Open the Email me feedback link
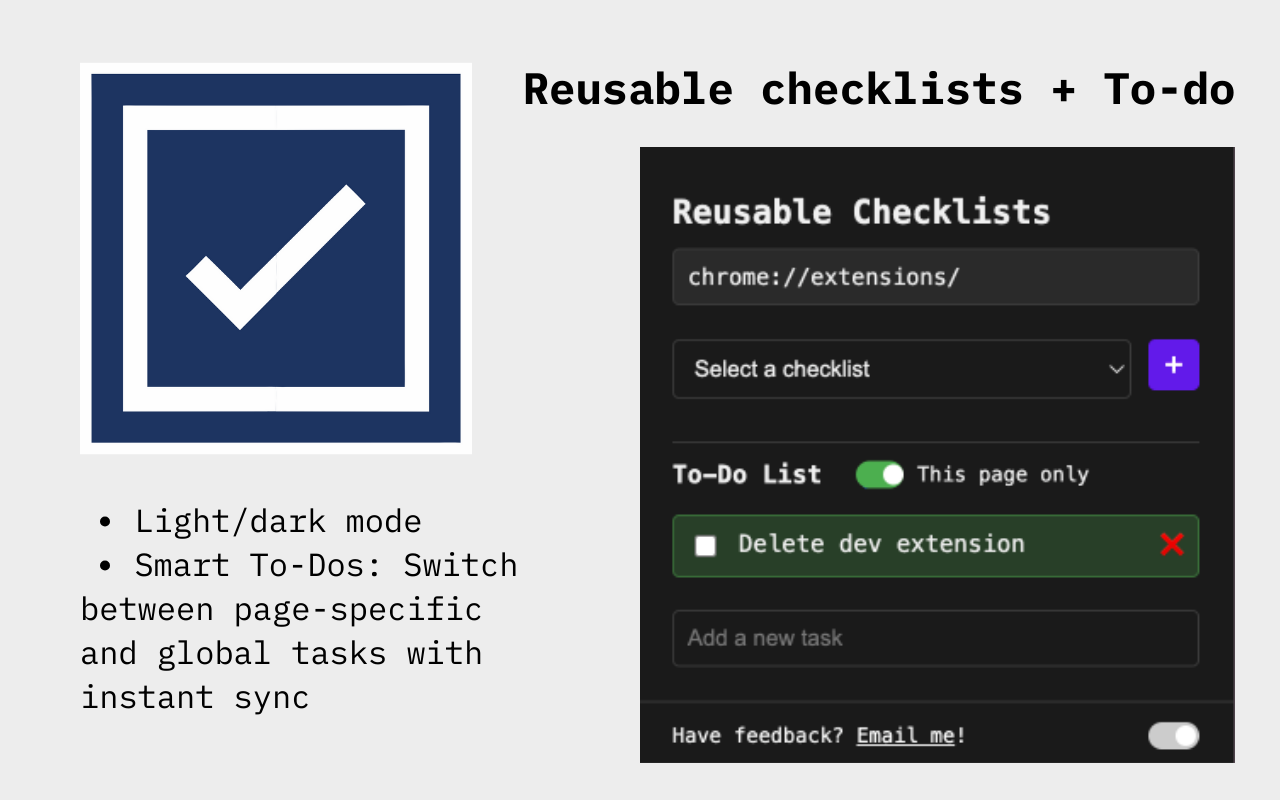The image size is (1280, 800). pos(903,735)
